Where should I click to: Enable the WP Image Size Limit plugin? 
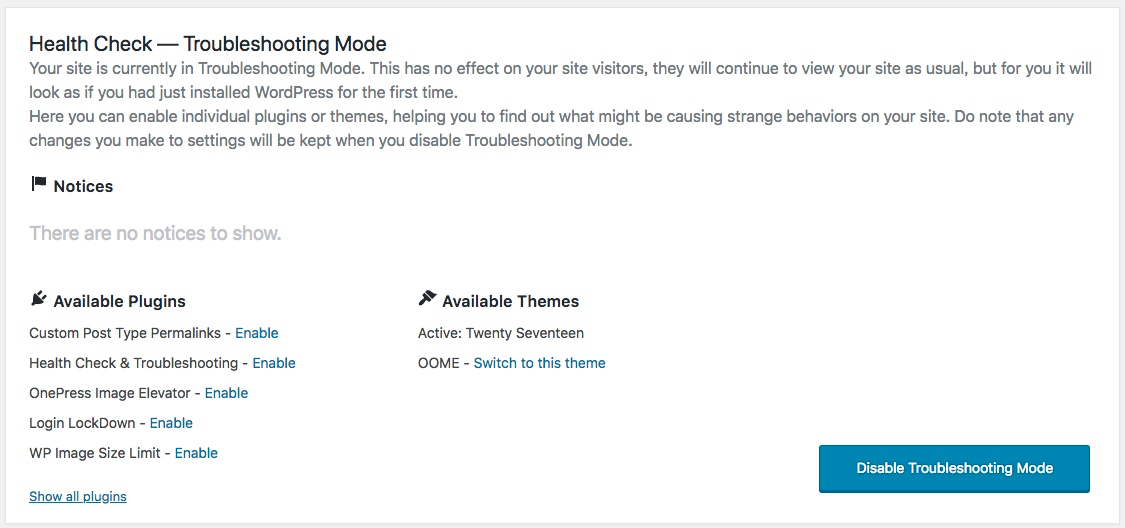click(196, 453)
